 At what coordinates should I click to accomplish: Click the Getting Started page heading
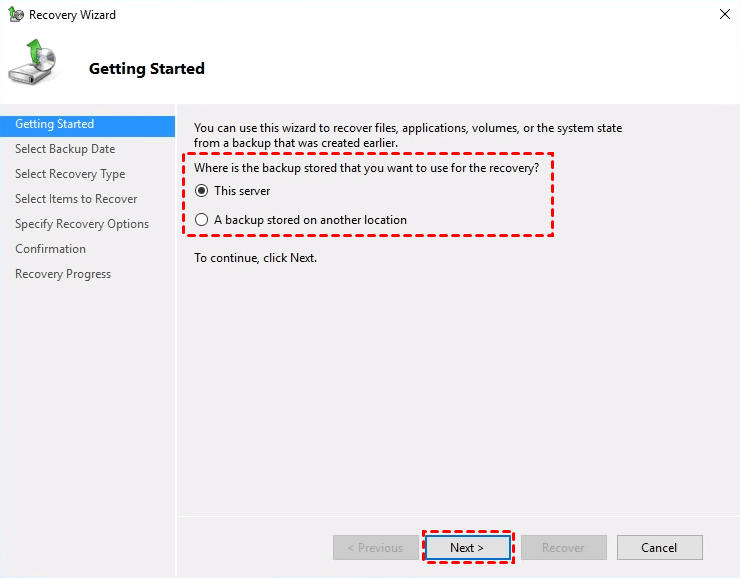click(147, 69)
